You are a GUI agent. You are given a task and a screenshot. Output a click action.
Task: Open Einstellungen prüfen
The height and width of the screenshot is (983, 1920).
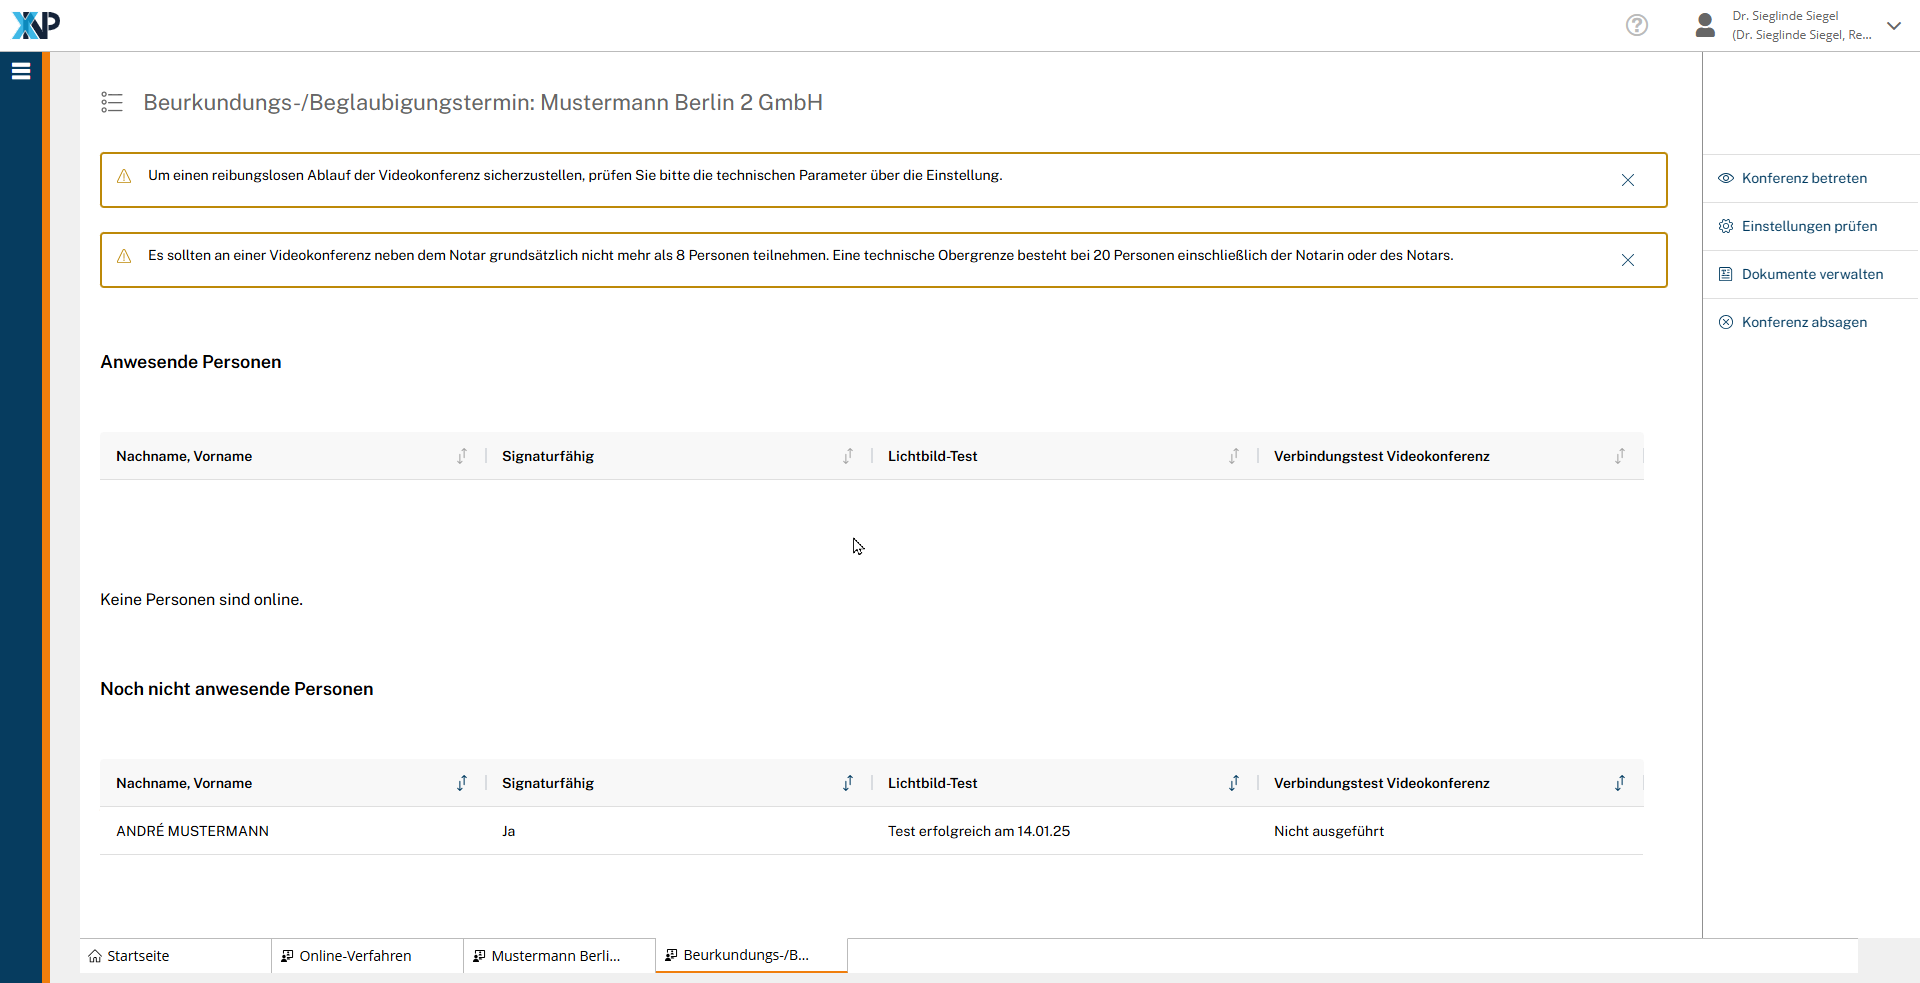click(x=1809, y=226)
